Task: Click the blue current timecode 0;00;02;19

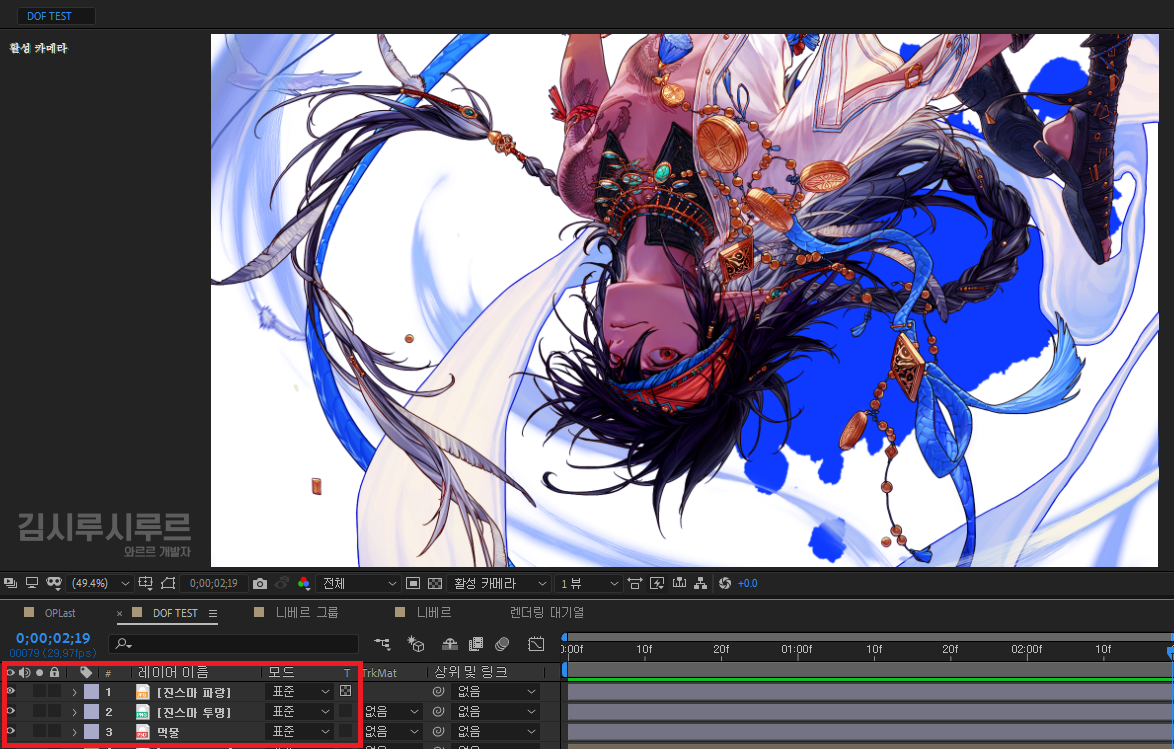Action: 53,638
